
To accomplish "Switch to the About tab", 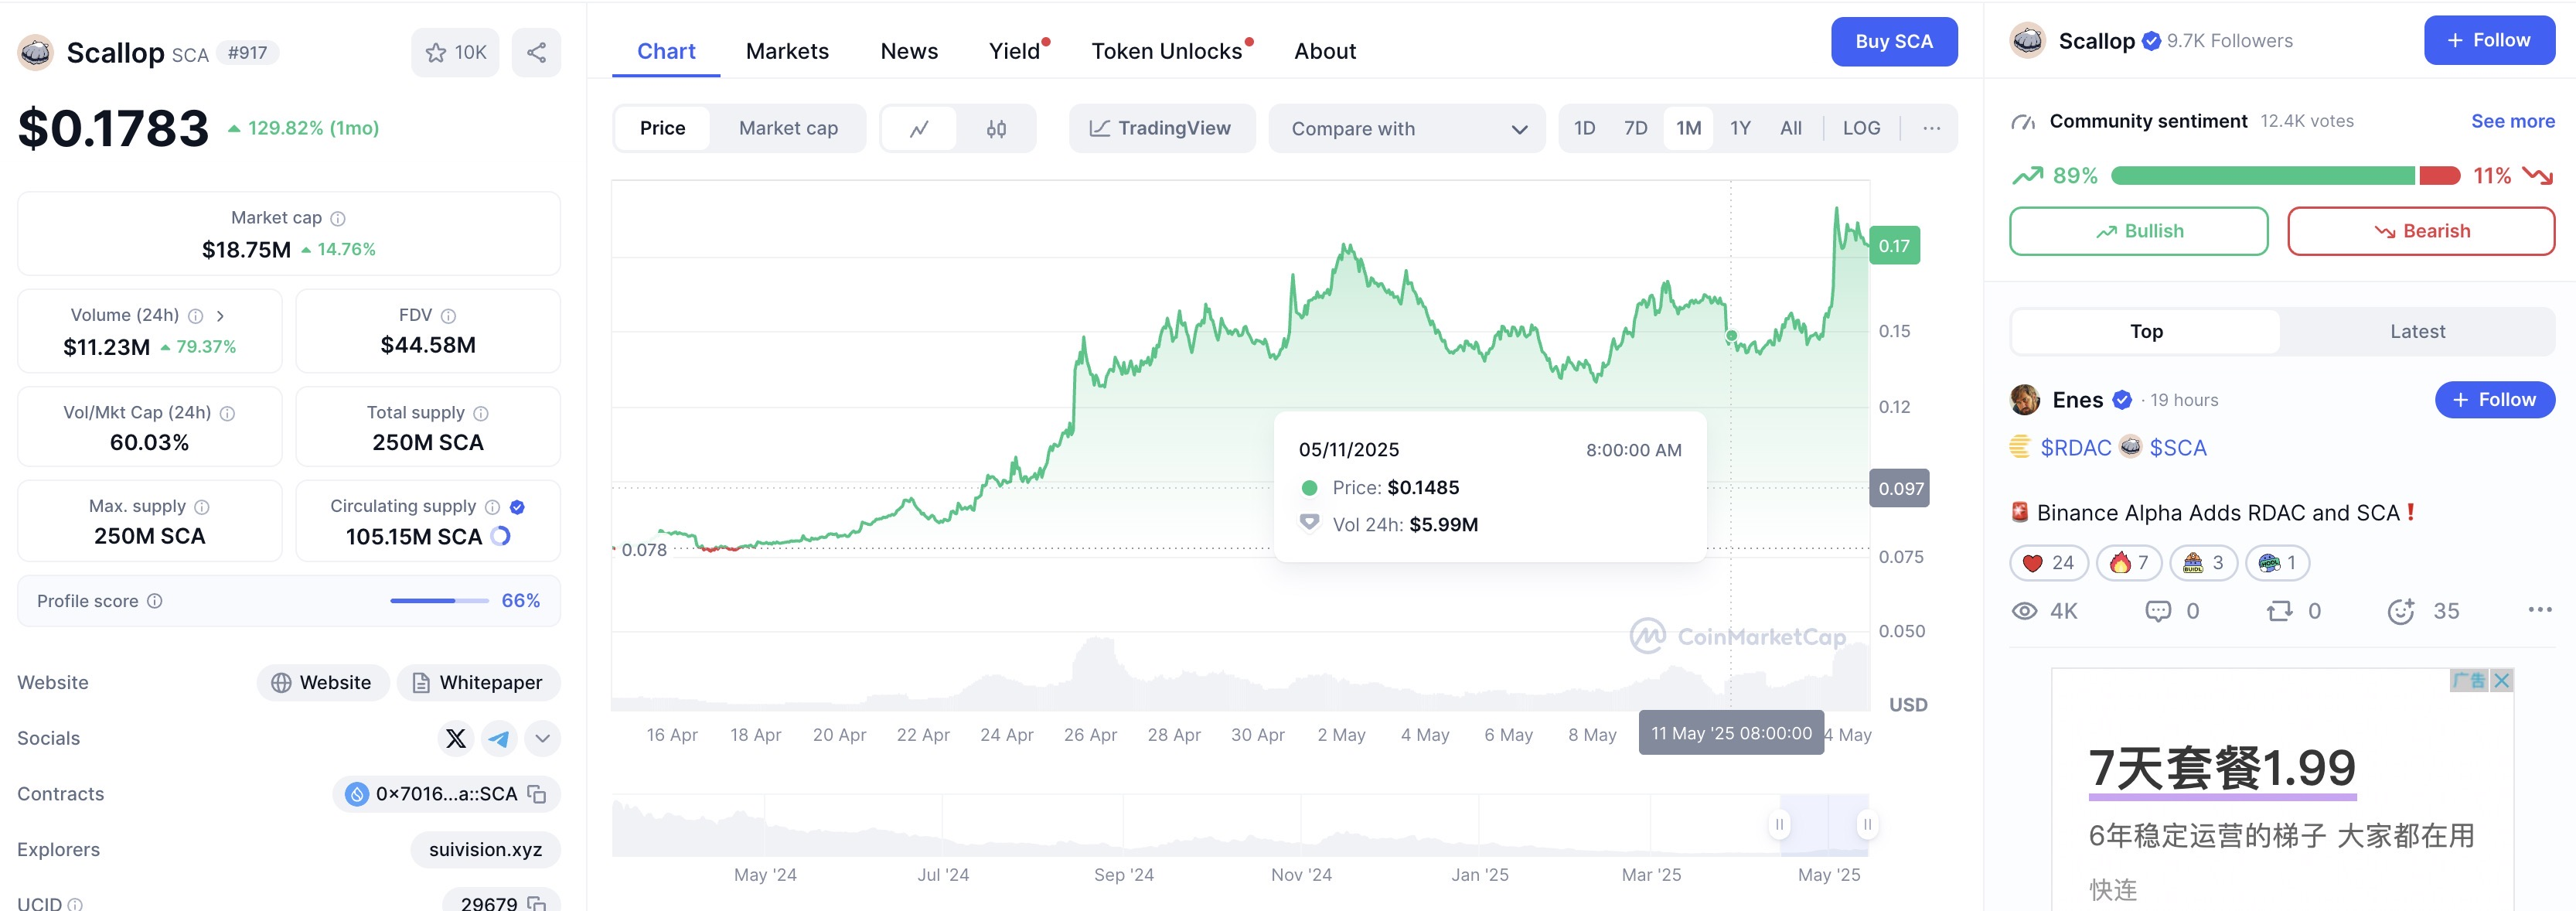I will (1325, 51).
